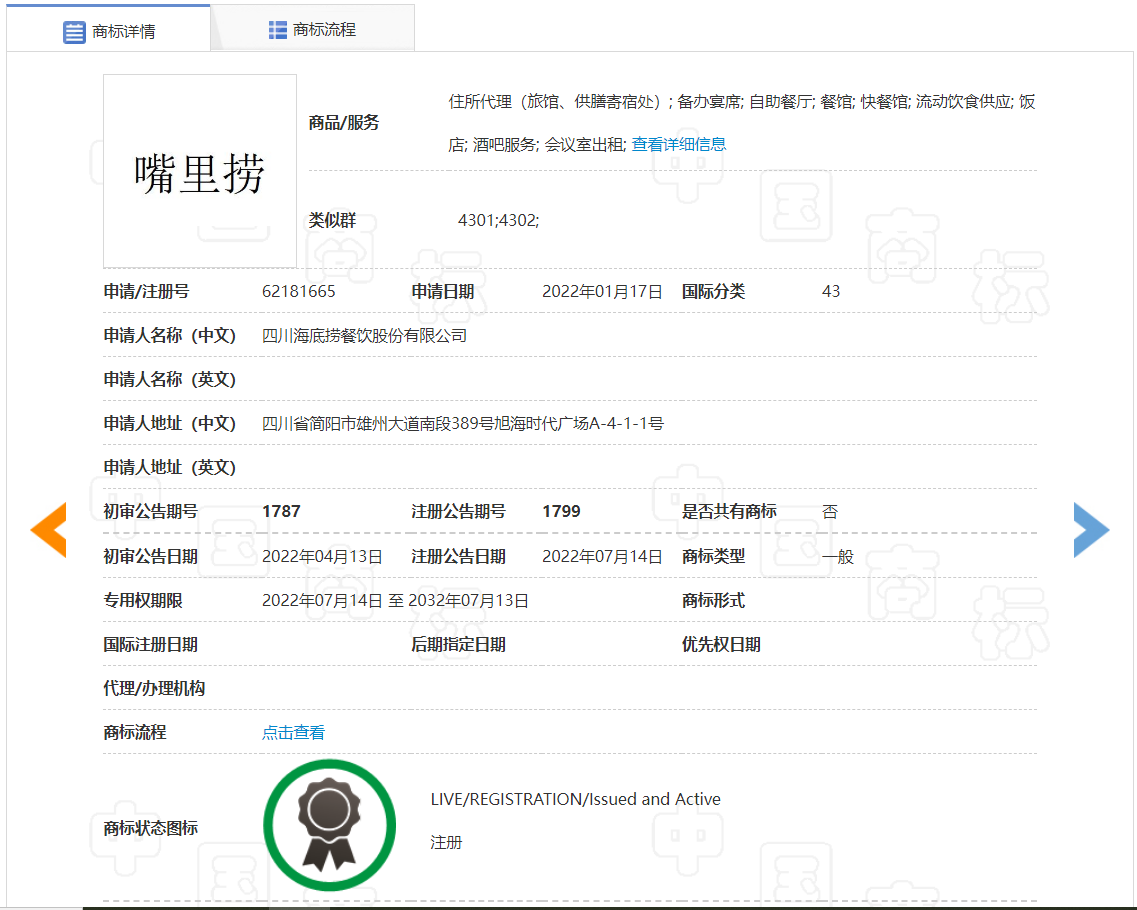
Task: Click the 优先权日期 label
Action: coord(721,645)
